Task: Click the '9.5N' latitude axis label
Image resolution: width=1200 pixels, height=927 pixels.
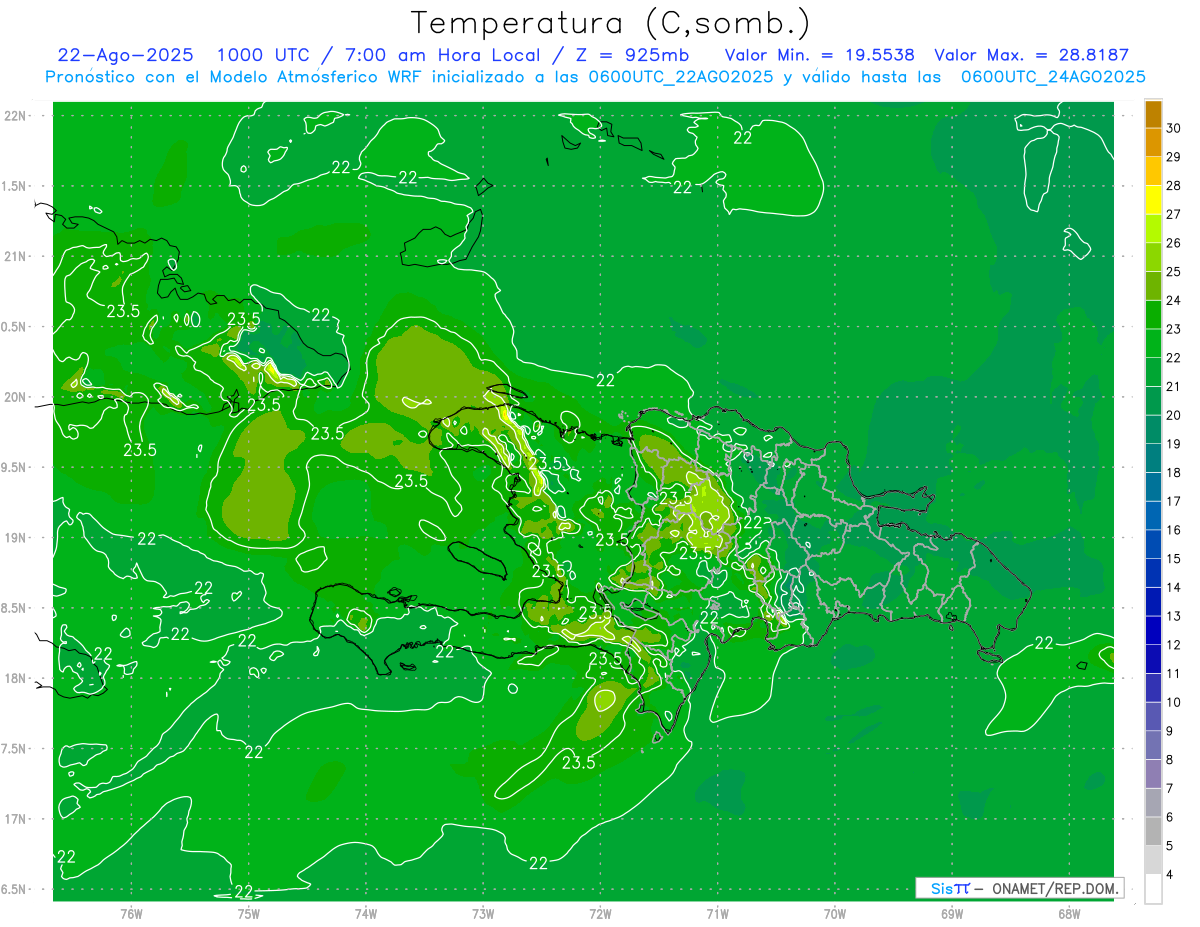Action: [15, 467]
